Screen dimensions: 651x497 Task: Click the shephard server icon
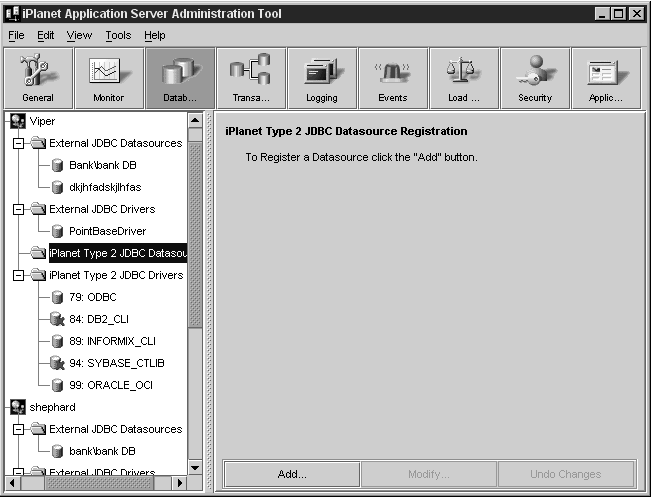point(18,407)
